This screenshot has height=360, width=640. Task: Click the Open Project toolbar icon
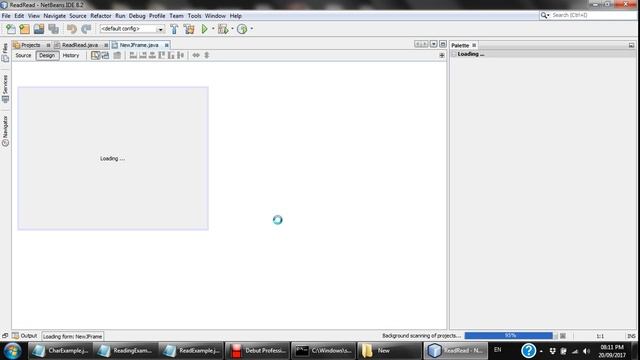(x=39, y=29)
